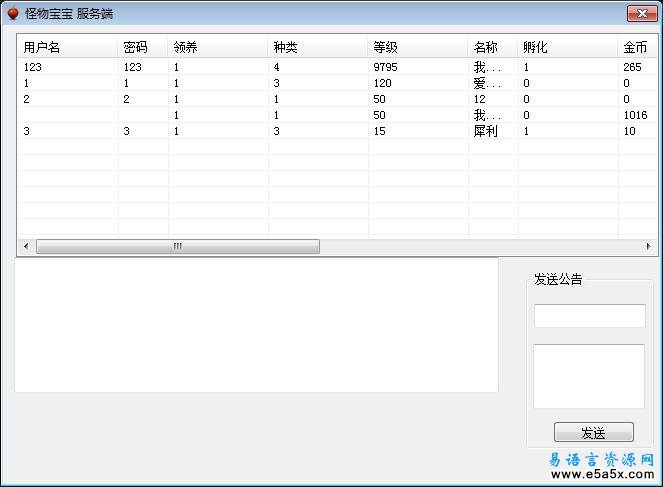Click the 金币 column header
The height and width of the screenshot is (487, 663).
[x=634, y=47]
